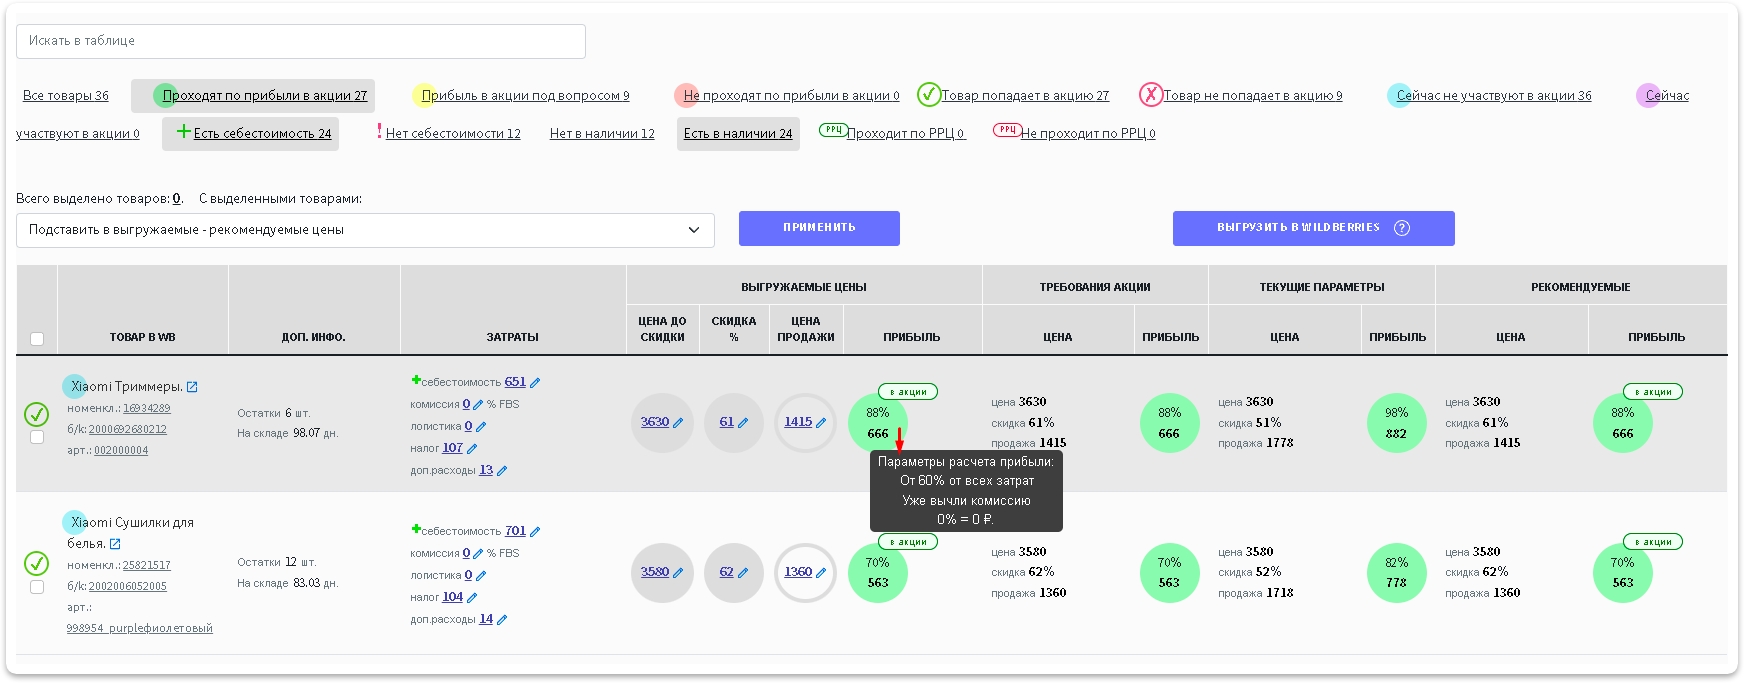Expand the dropdown chevron for рекомендуемые цены
The height and width of the screenshot is (683, 1744).
pos(694,230)
